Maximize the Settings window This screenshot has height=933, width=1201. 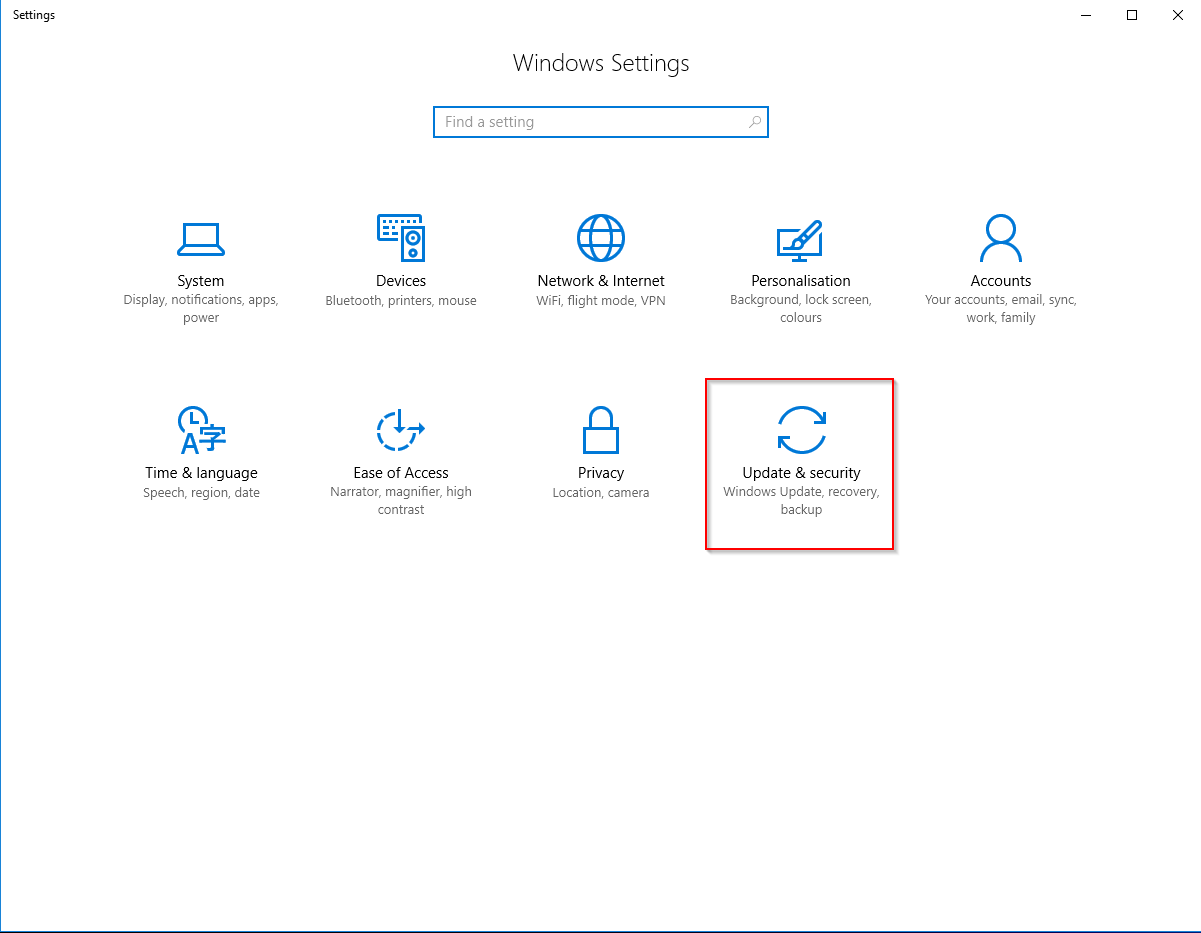1132,15
